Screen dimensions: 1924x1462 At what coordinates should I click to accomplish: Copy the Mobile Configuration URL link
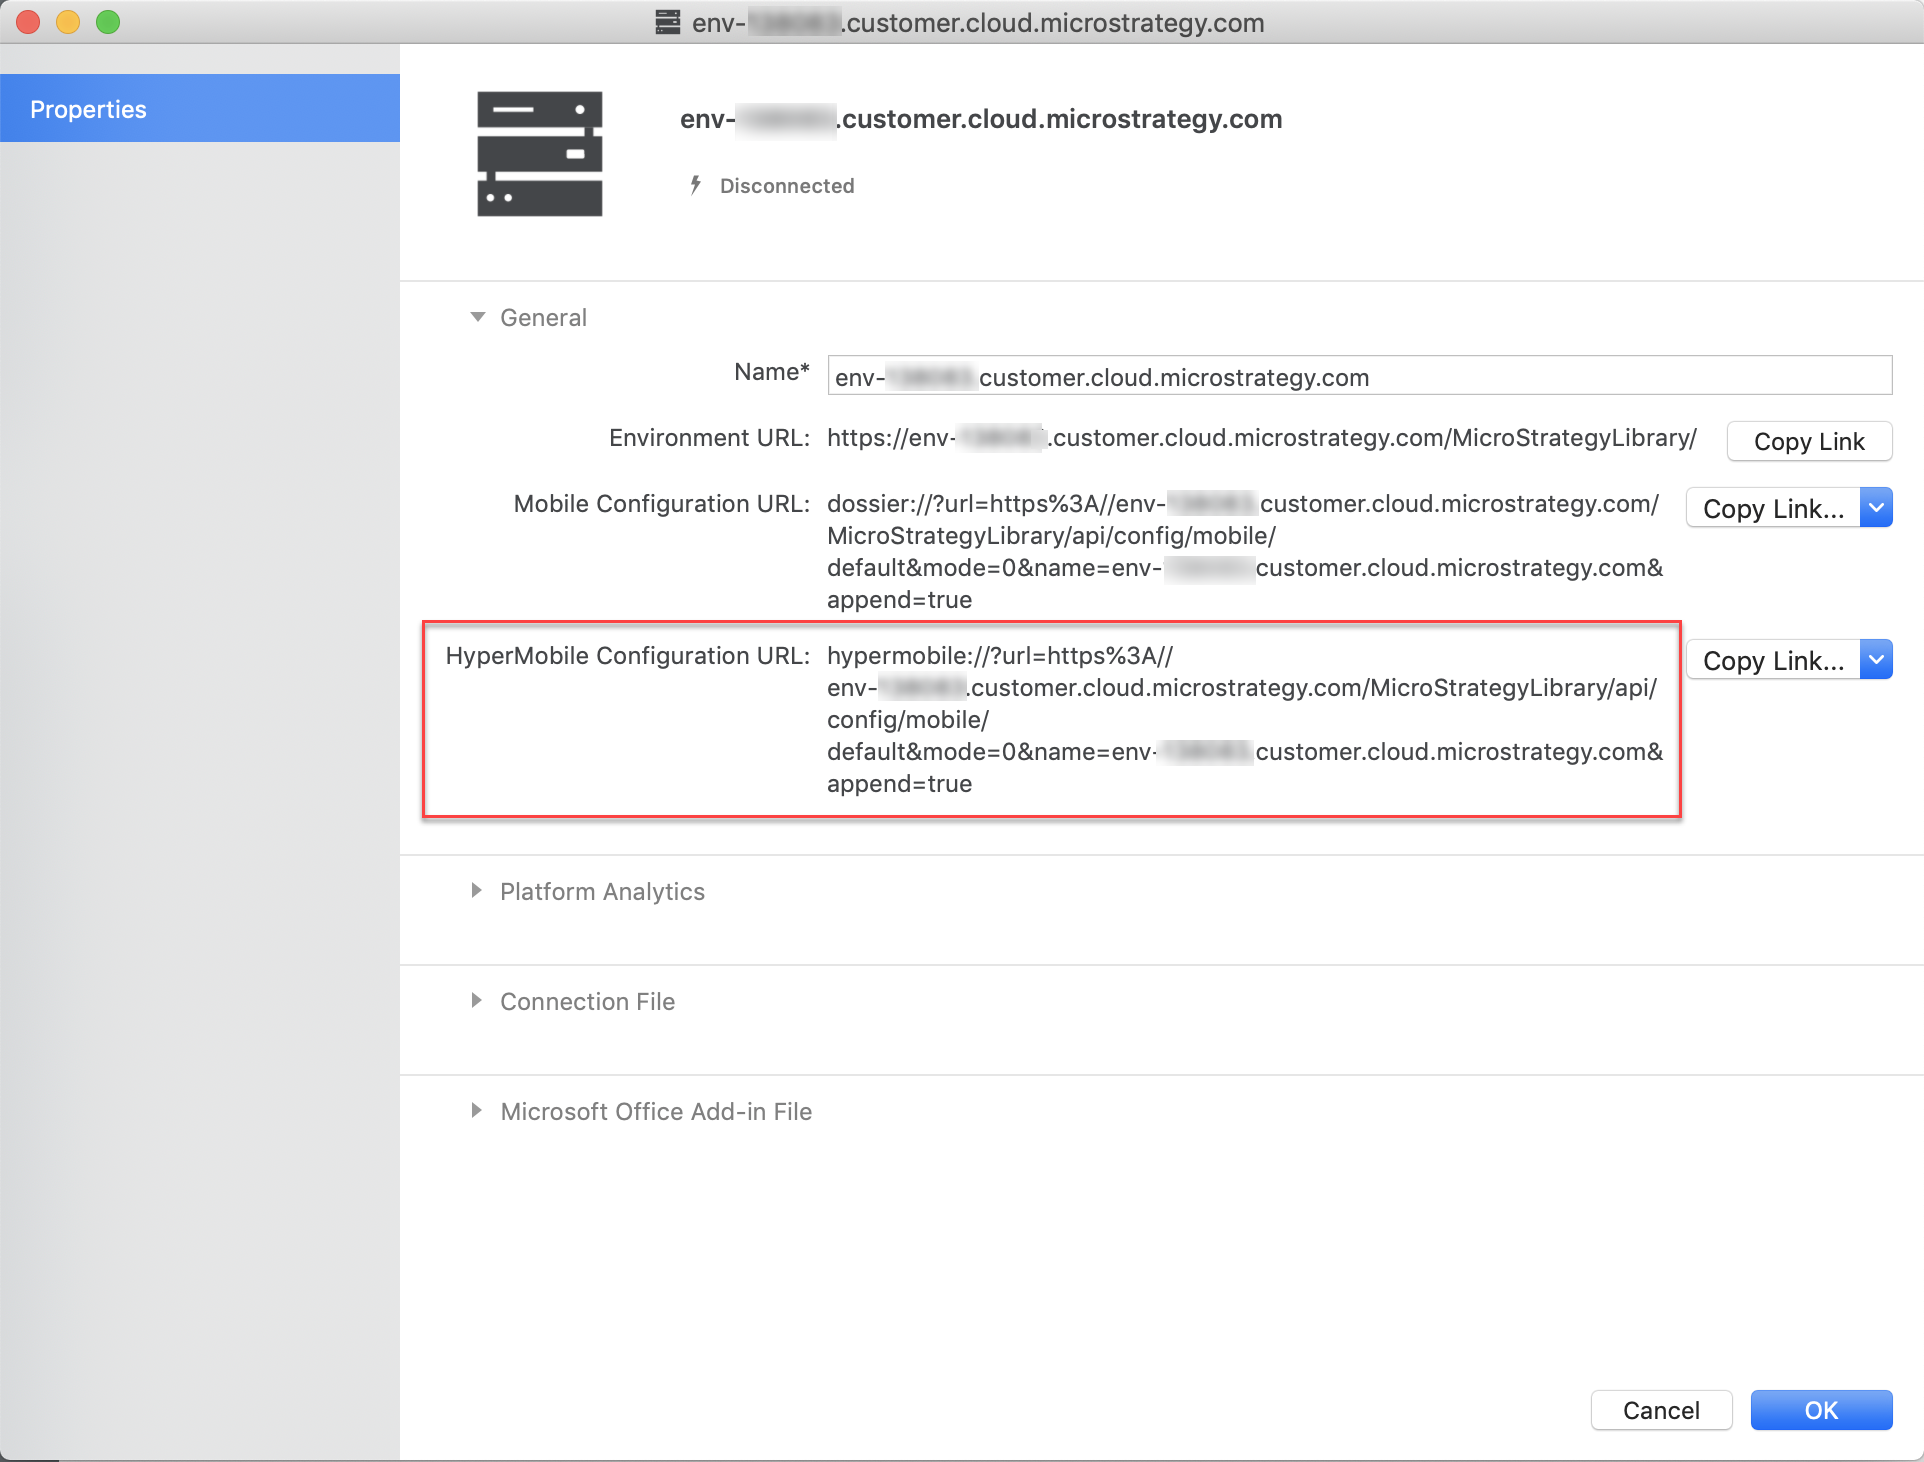pos(1772,508)
